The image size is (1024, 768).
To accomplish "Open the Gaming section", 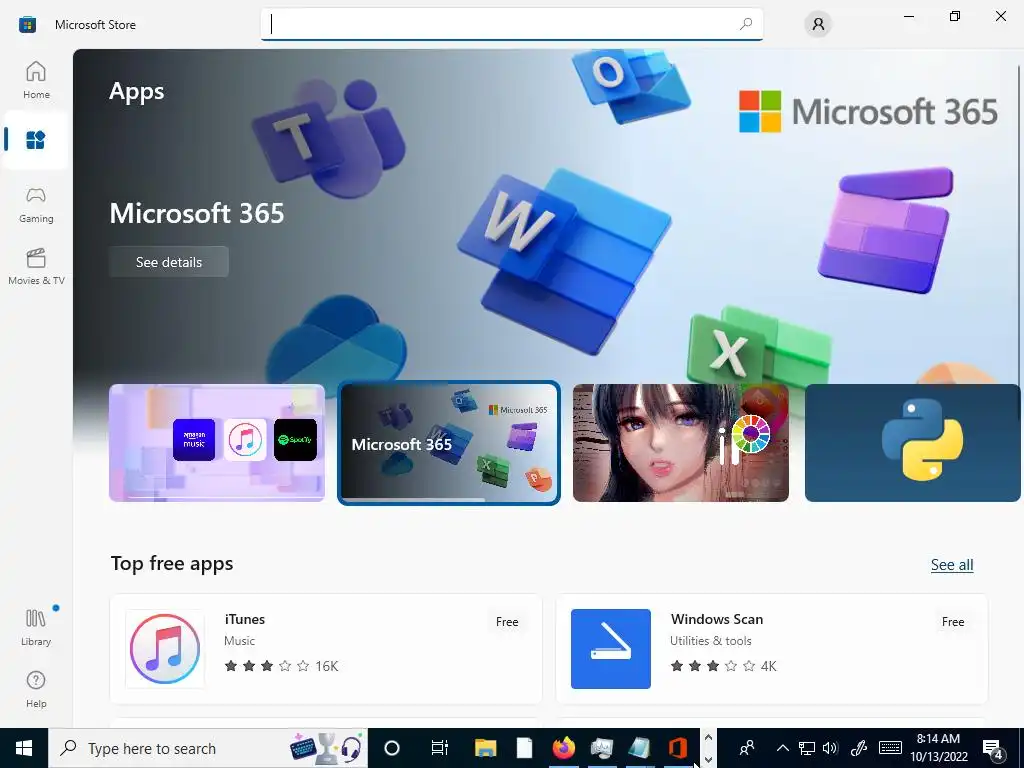I will [x=36, y=205].
